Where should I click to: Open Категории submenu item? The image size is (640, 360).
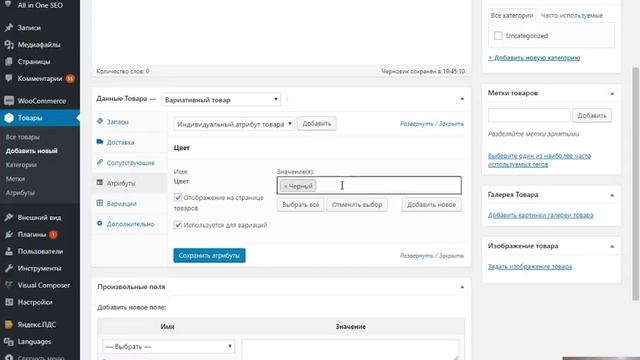tap(21, 165)
